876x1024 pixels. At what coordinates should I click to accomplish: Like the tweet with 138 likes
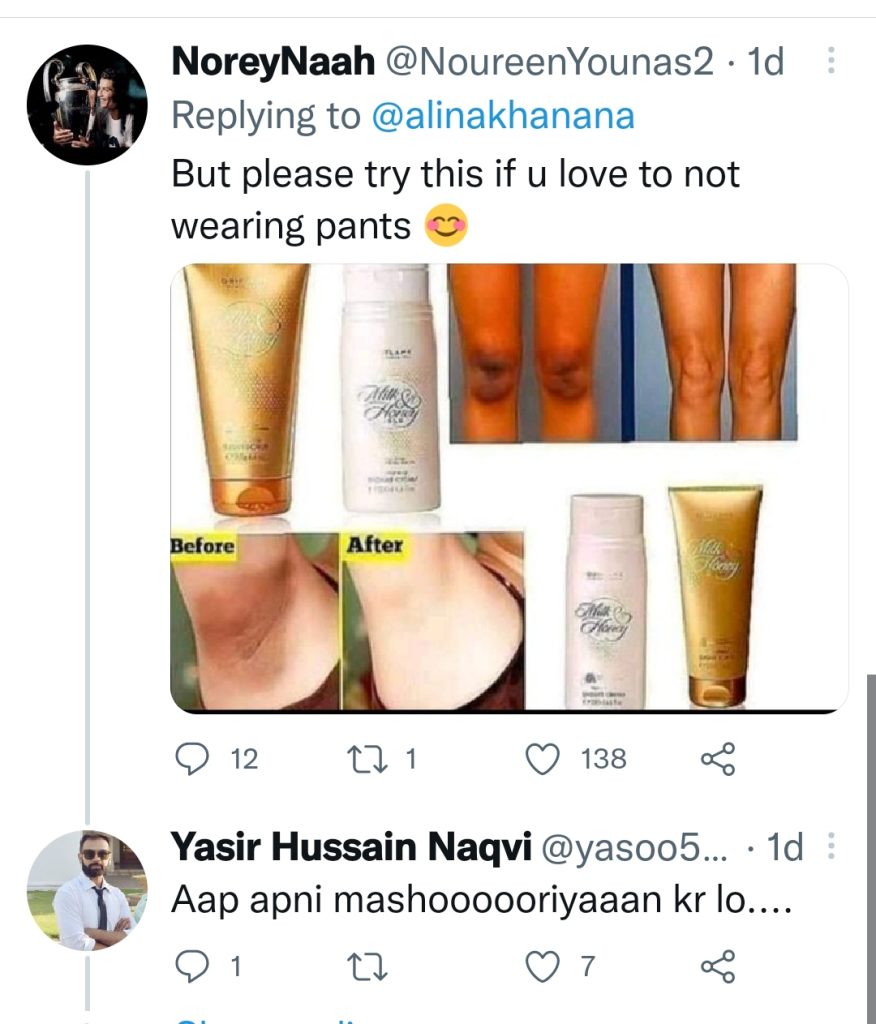(543, 759)
